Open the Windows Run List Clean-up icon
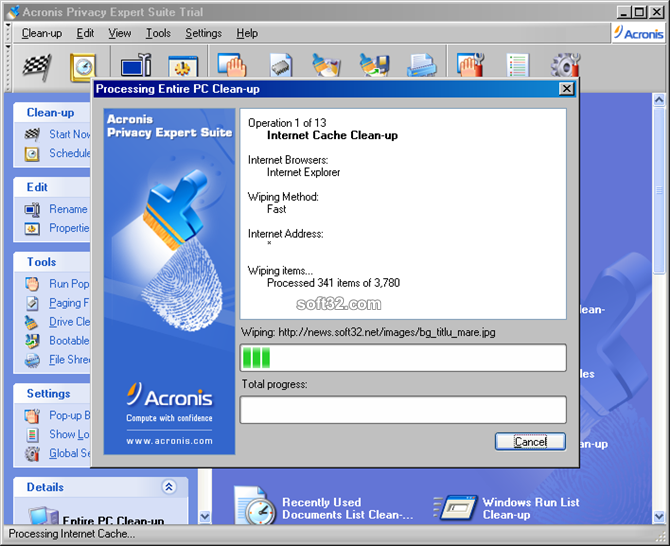Screen dimensions: 670x546 455,508
